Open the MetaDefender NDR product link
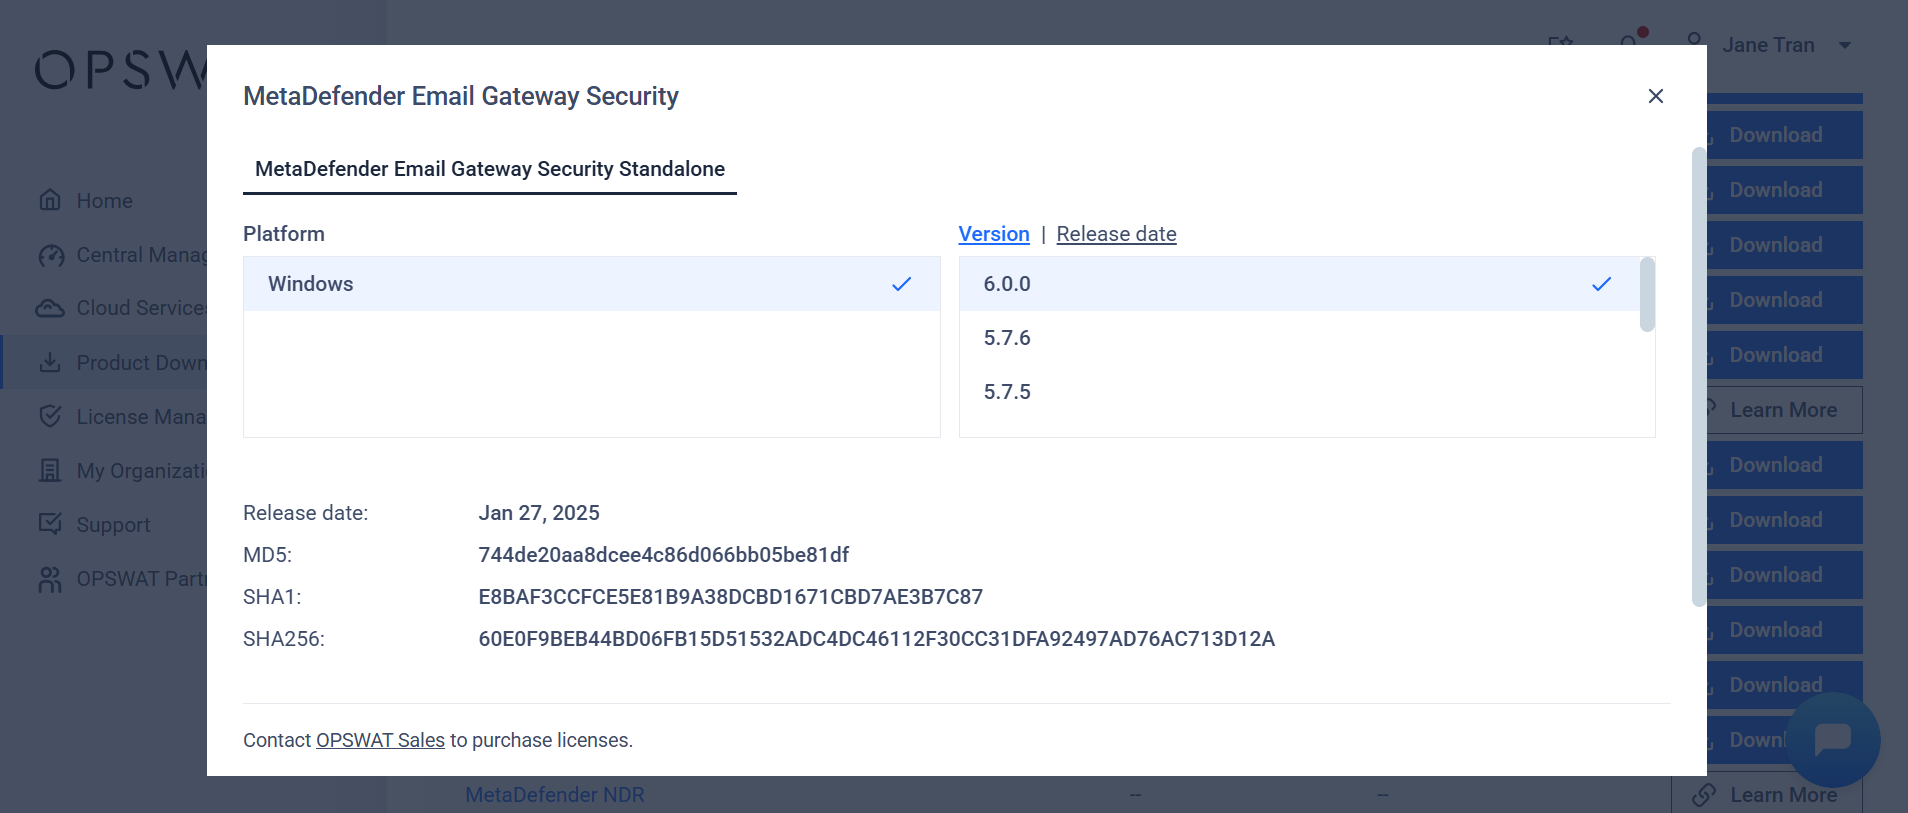 tap(555, 795)
